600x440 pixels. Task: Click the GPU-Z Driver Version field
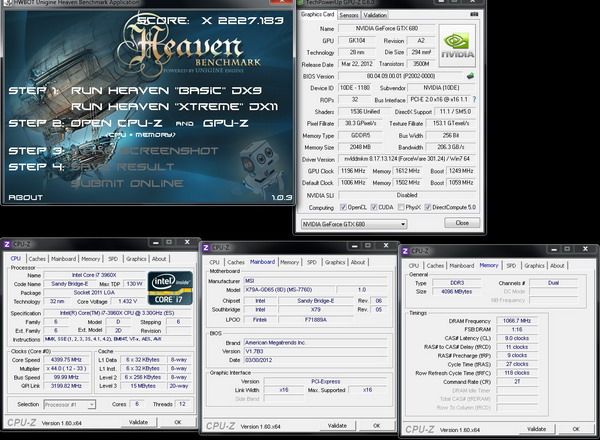[407, 159]
